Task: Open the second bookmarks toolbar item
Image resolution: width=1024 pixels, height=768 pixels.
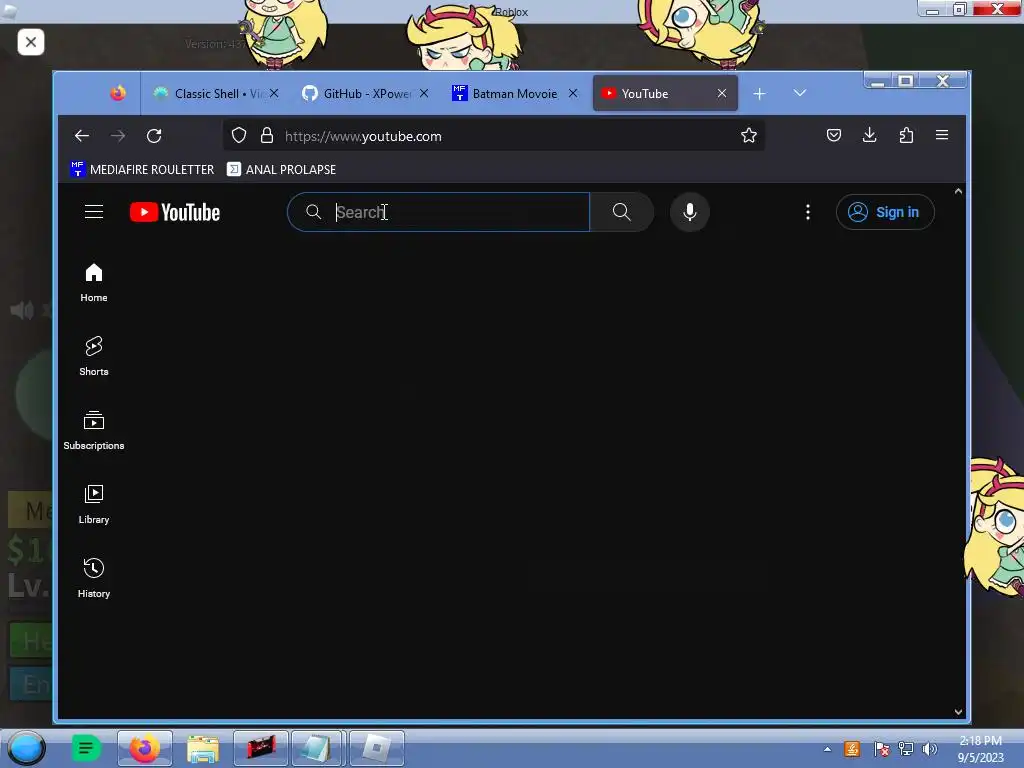Action: (281, 169)
